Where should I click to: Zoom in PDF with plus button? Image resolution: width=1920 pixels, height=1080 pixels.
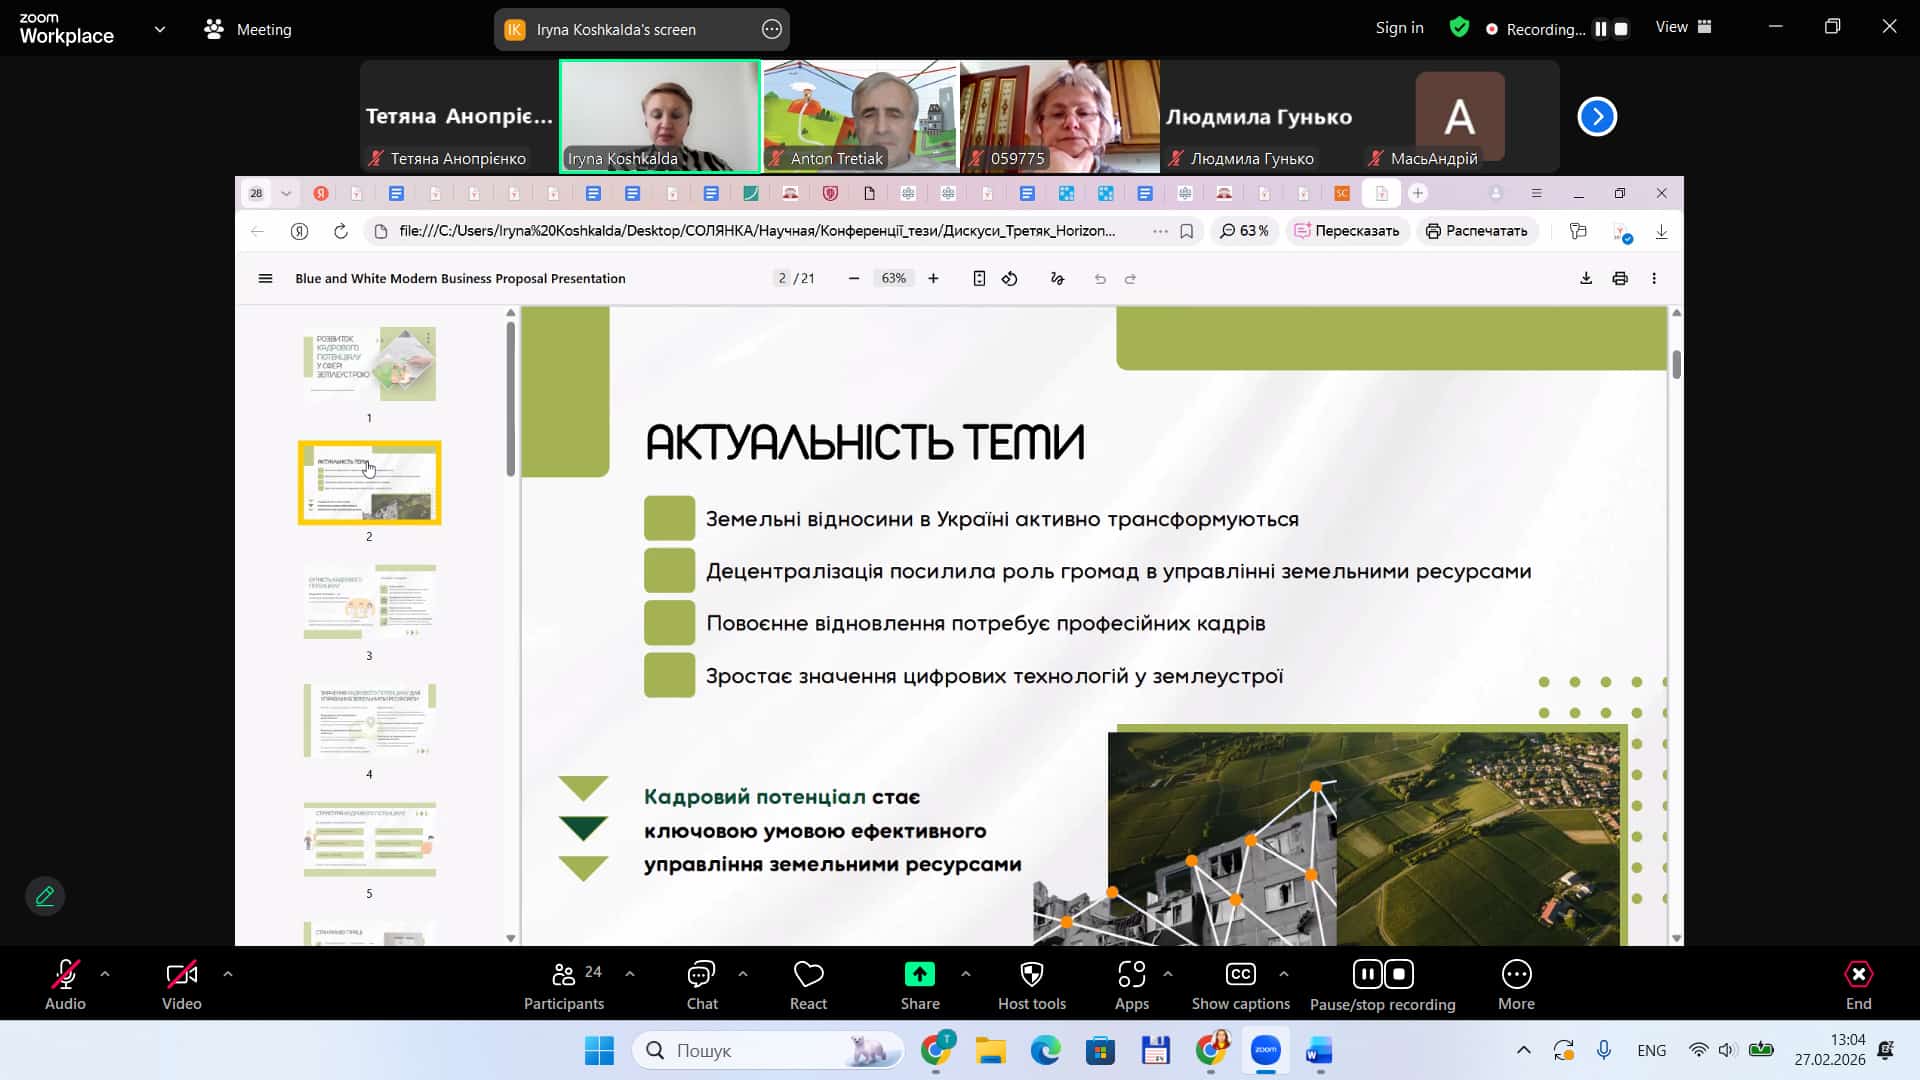pos(933,279)
